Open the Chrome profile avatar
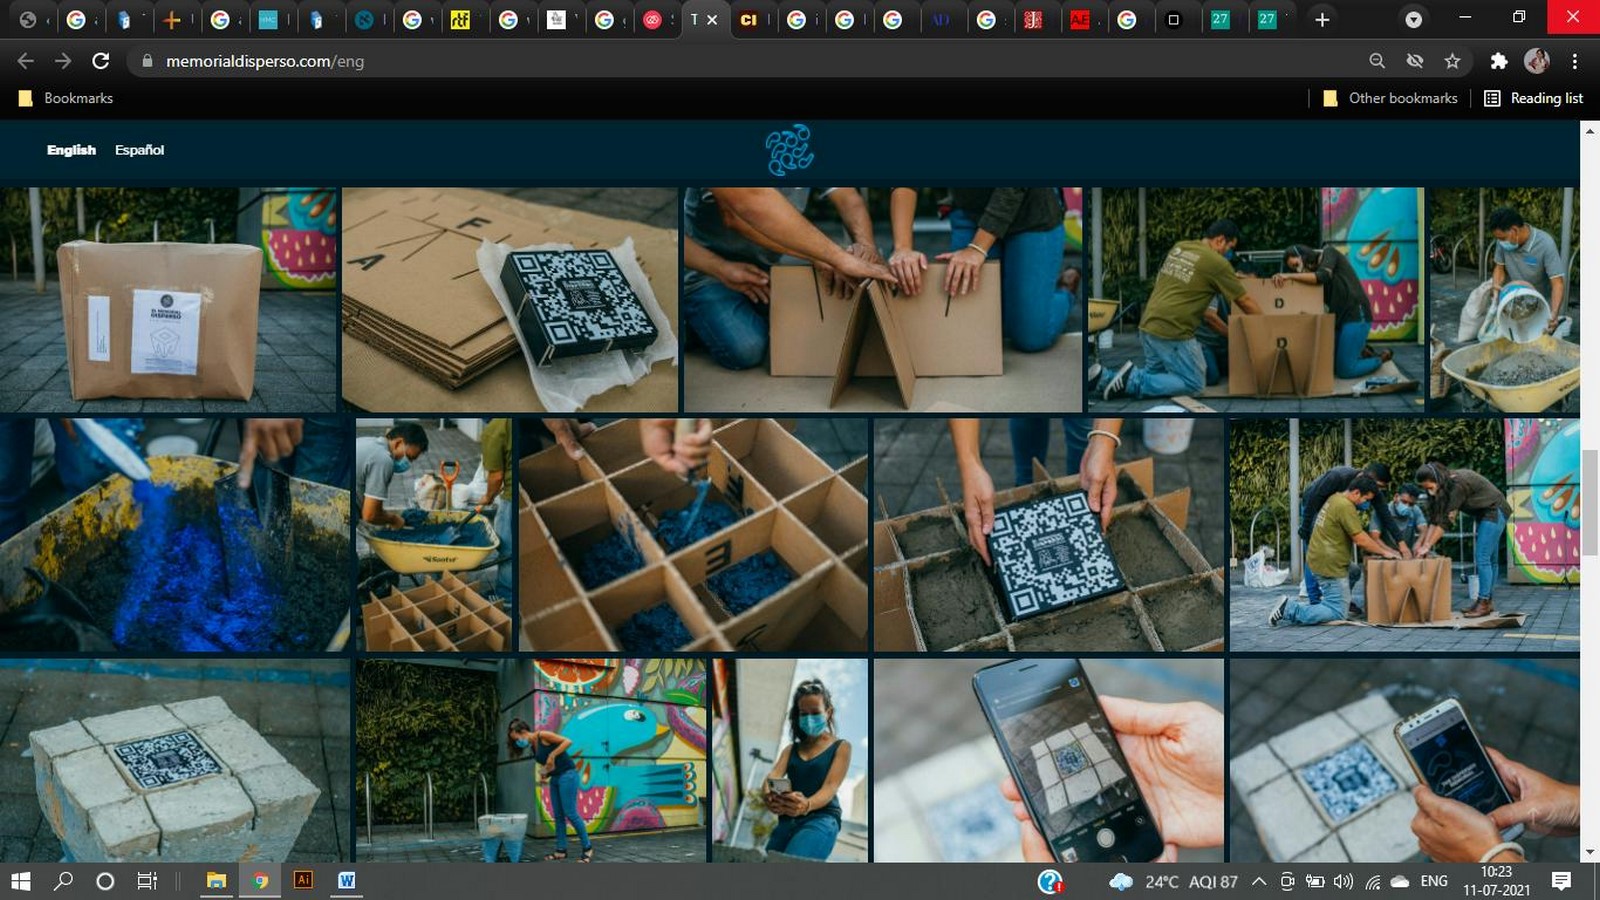 tap(1537, 61)
